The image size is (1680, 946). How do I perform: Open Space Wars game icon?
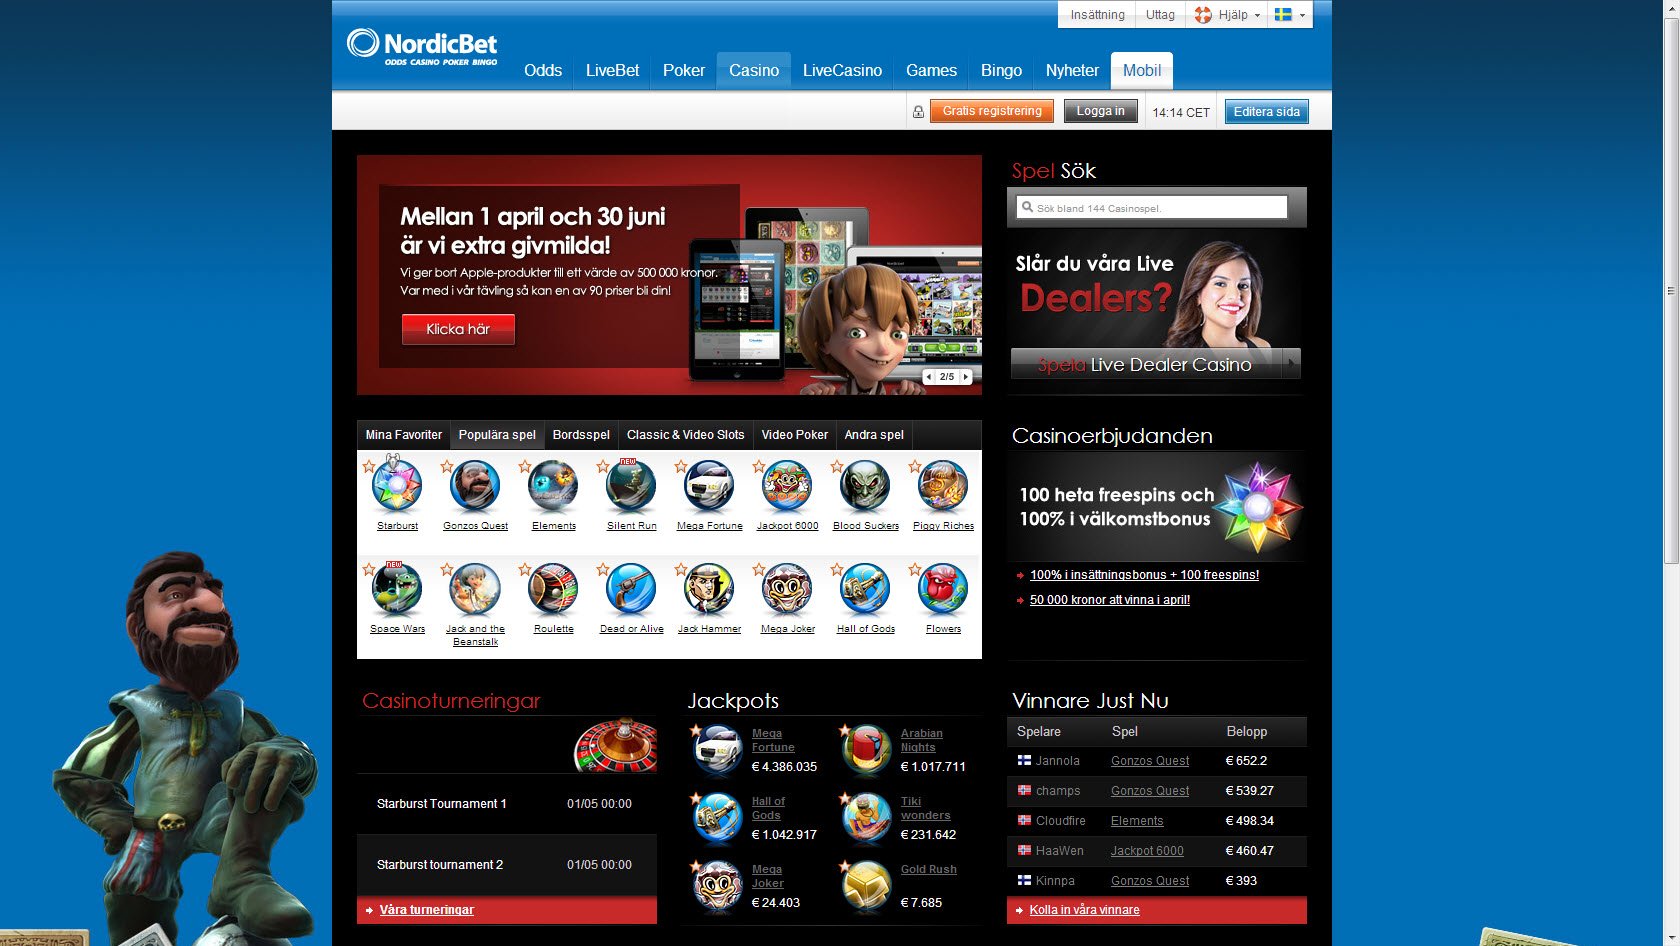[x=397, y=589]
